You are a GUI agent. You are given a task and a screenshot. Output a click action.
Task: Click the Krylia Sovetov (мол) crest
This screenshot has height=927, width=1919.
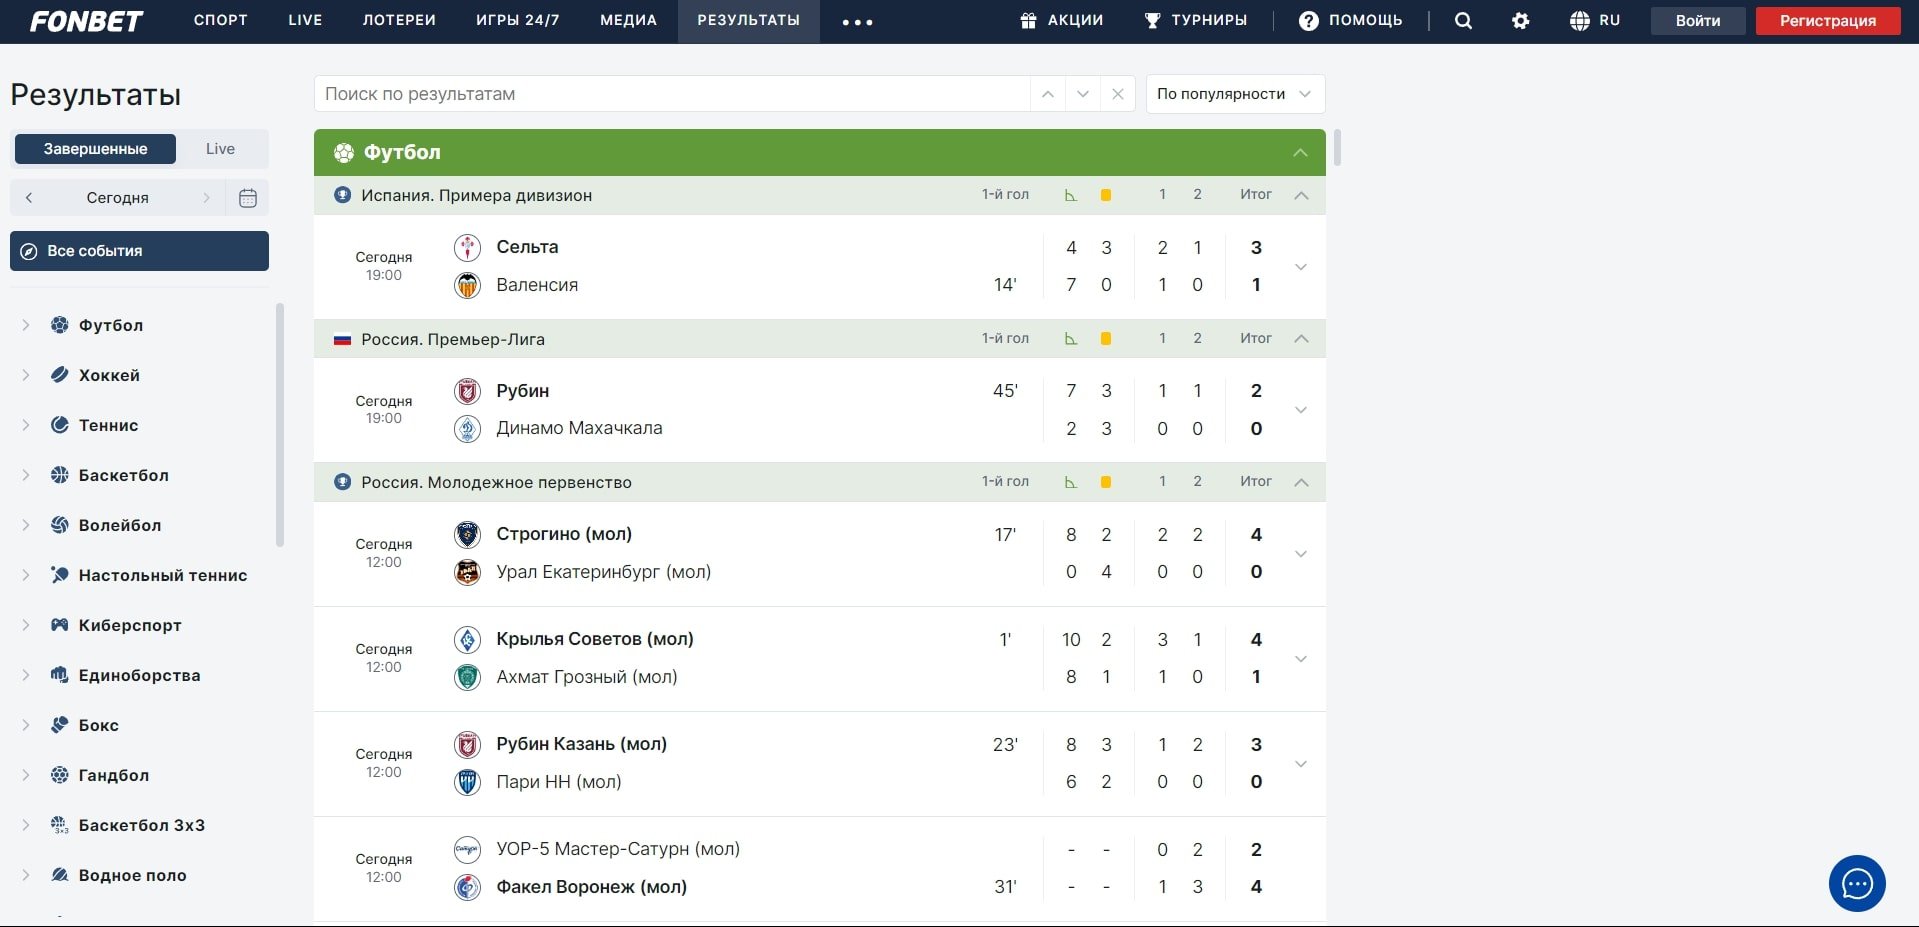tap(467, 640)
